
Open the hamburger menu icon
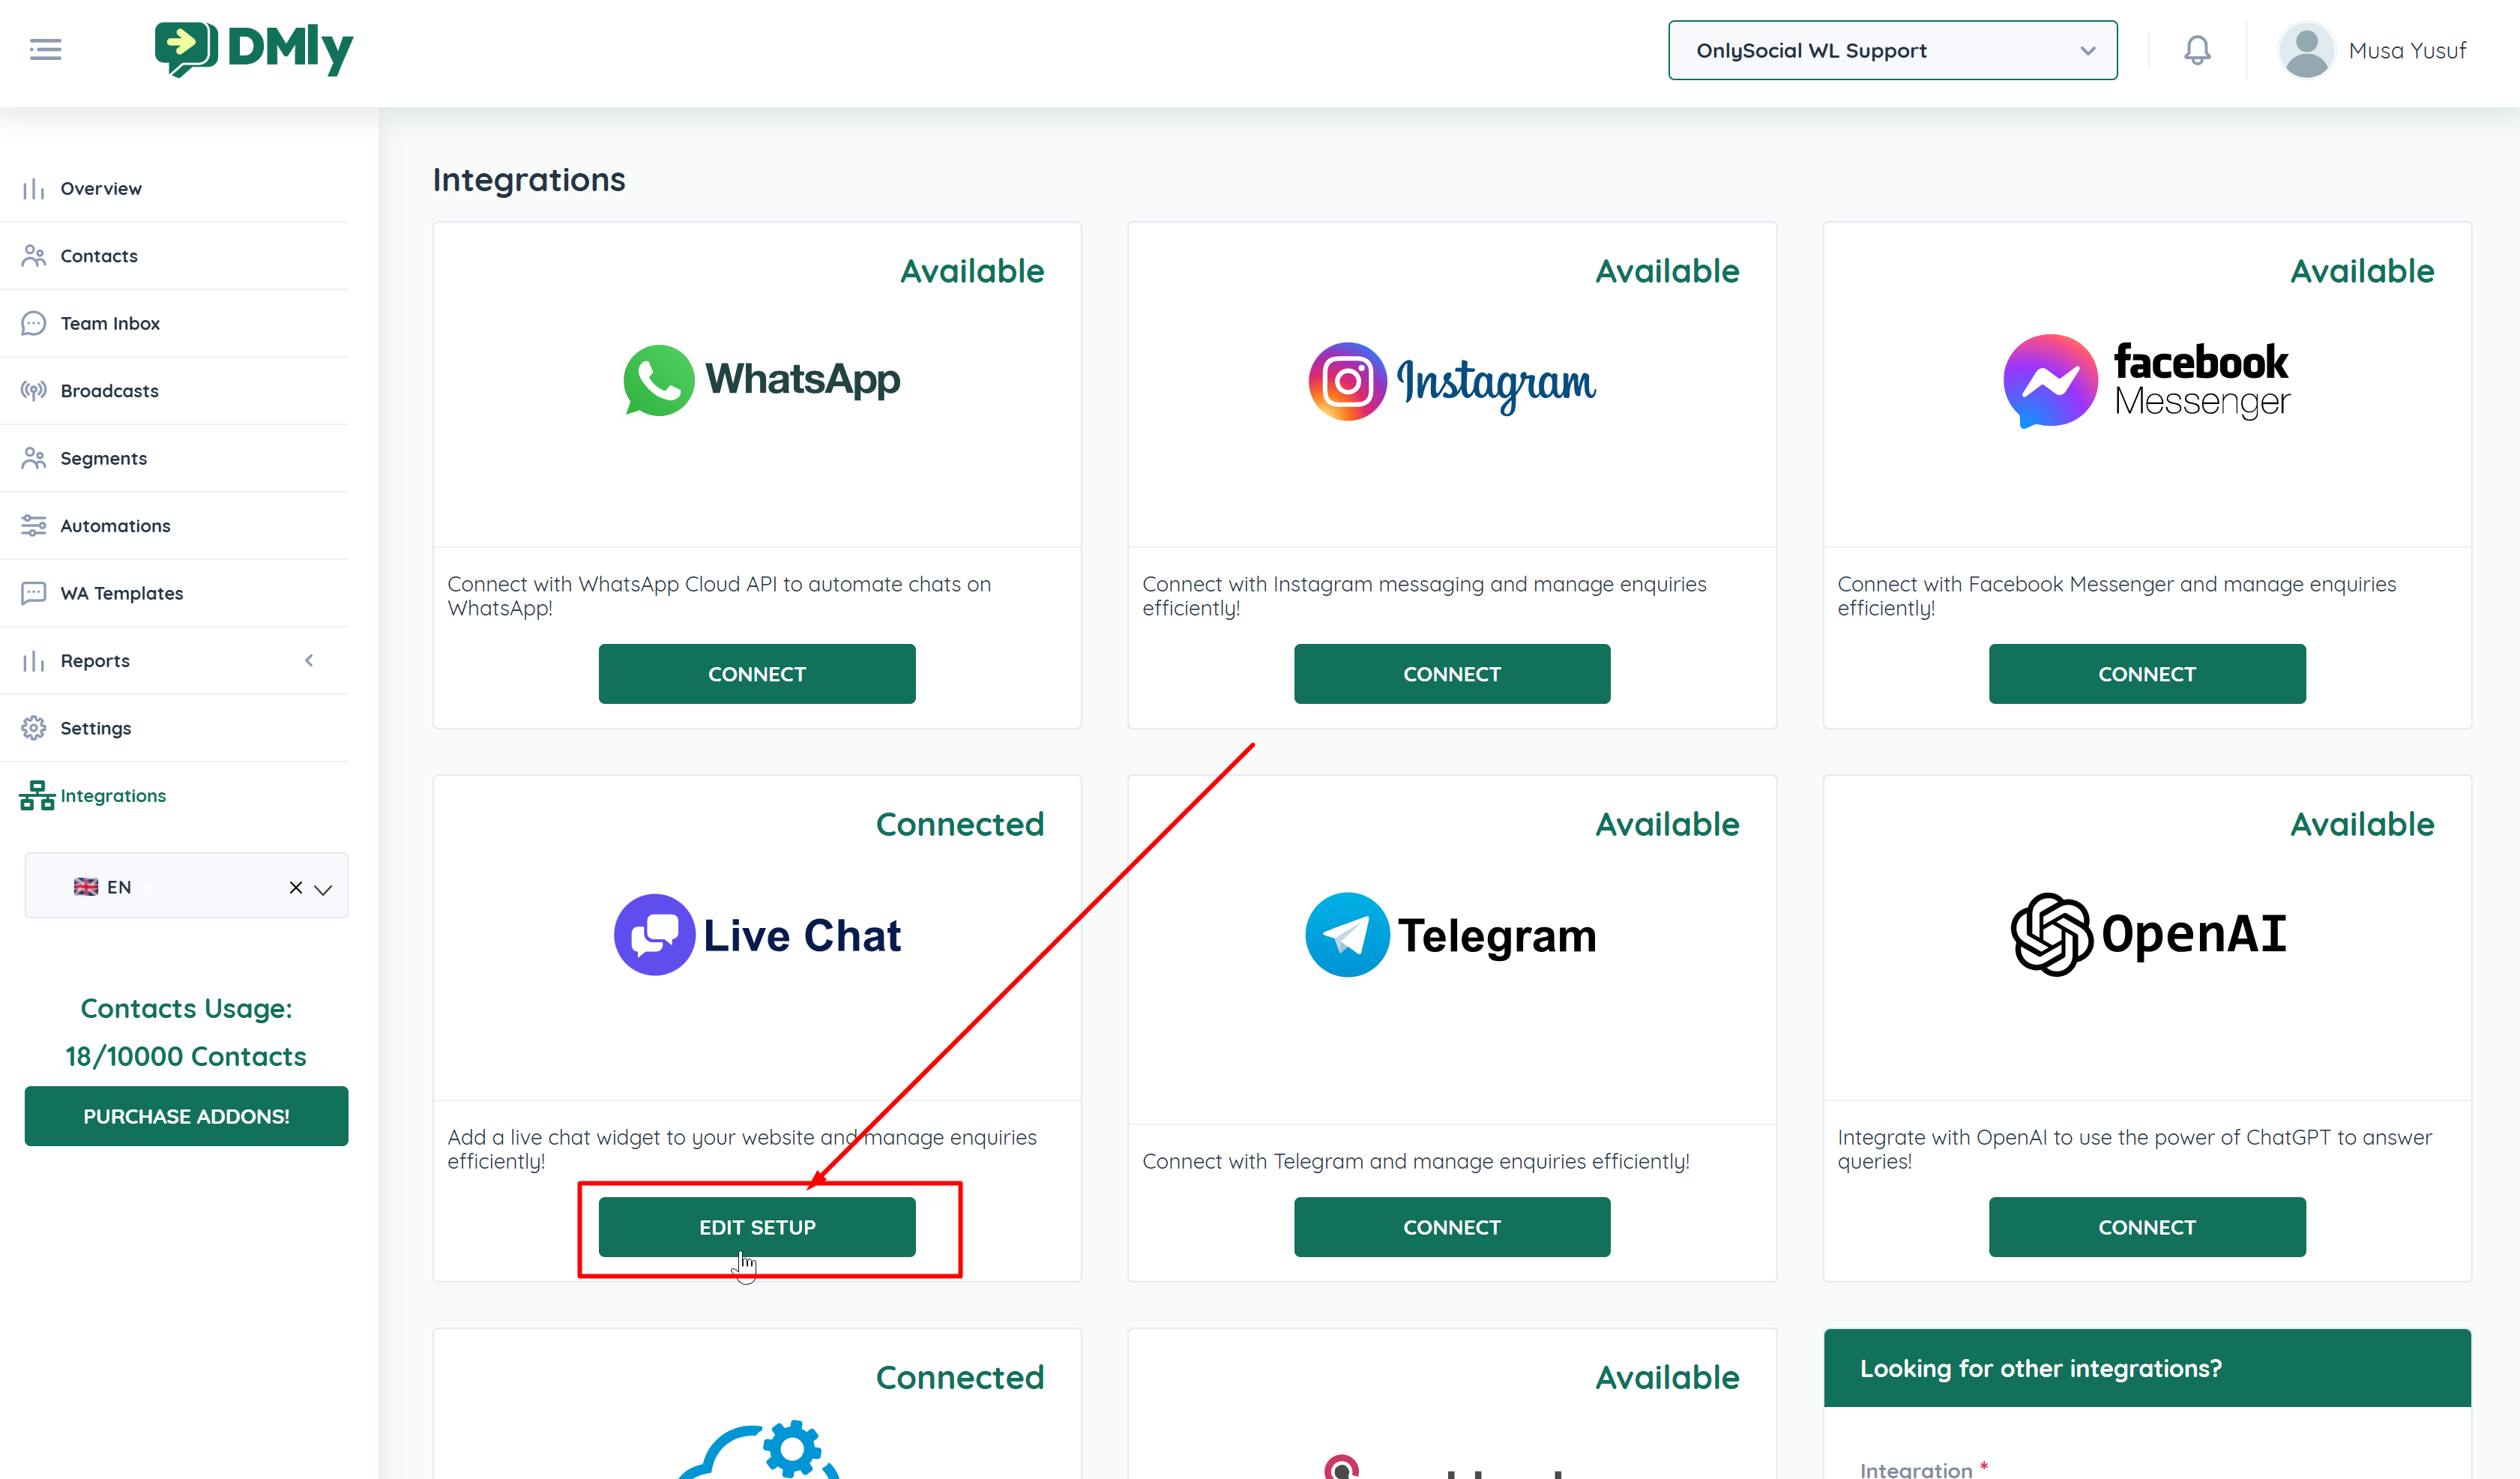click(45, 49)
